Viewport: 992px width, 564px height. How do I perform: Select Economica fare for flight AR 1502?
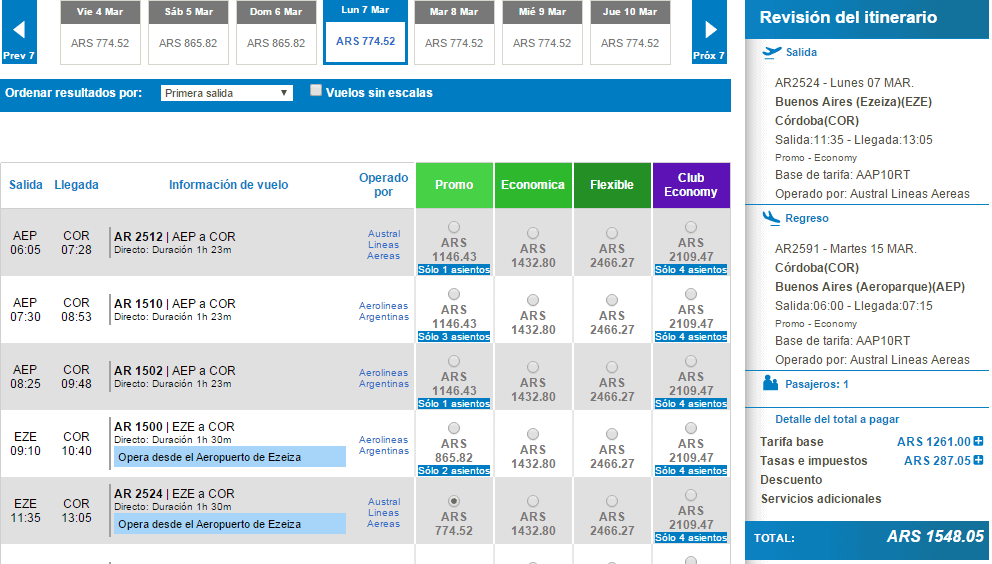click(x=533, y=367)
